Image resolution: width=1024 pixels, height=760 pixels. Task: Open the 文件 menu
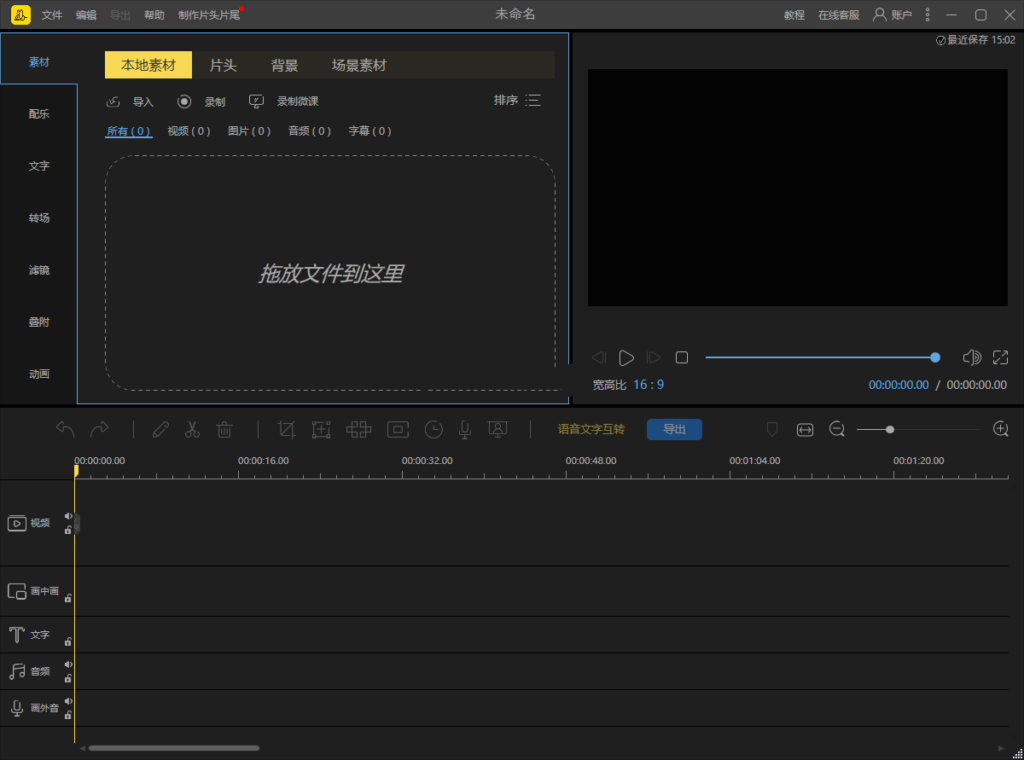(52, 15)
